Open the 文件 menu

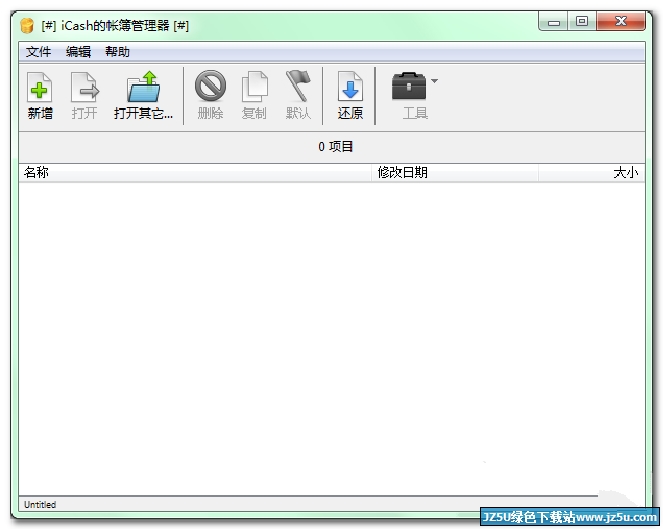pyautogui.click(x=38, y=52)
